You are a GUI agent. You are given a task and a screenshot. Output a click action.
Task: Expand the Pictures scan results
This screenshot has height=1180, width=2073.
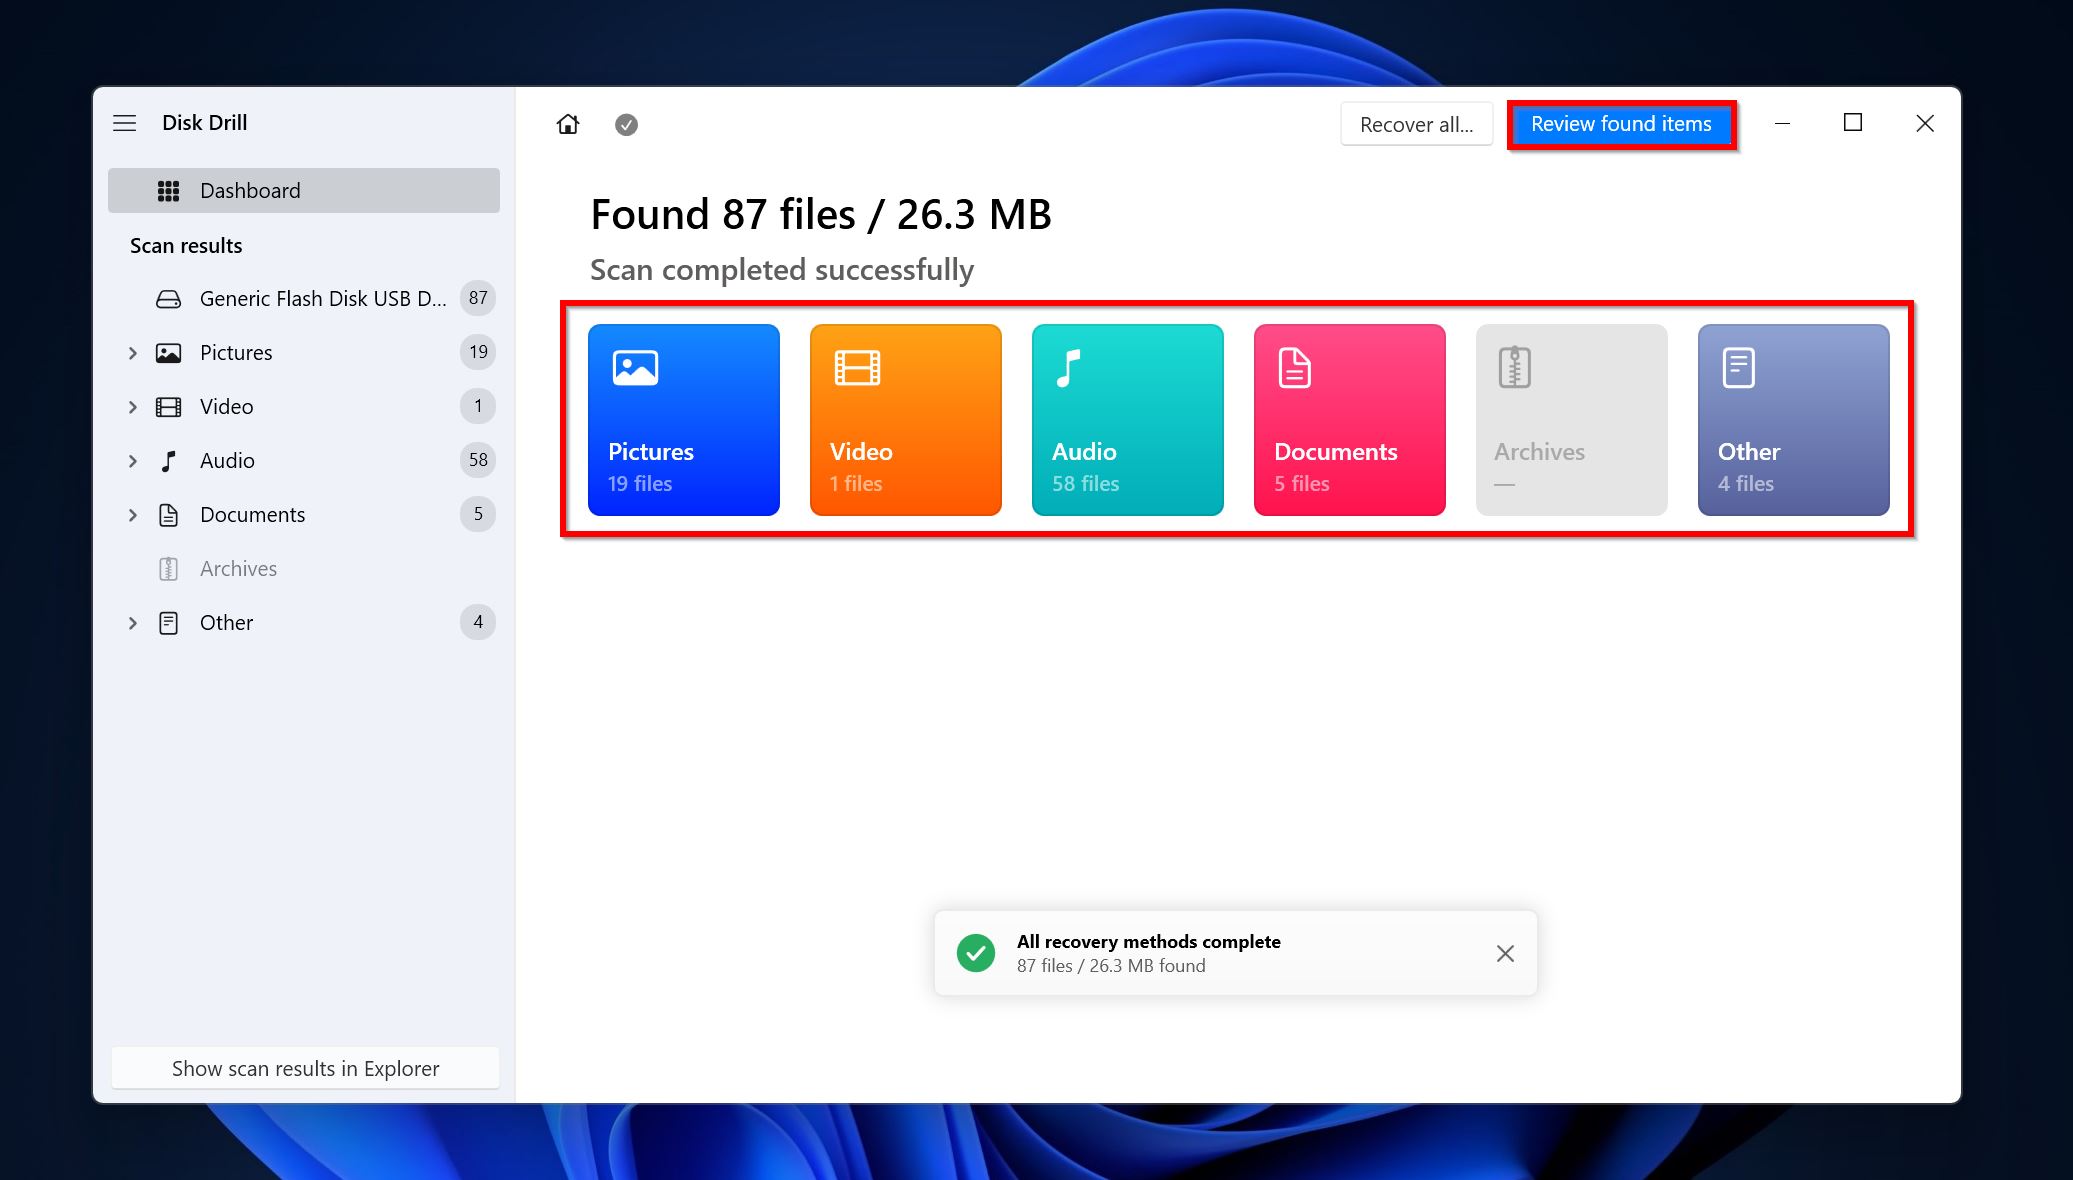coord(132,352)
